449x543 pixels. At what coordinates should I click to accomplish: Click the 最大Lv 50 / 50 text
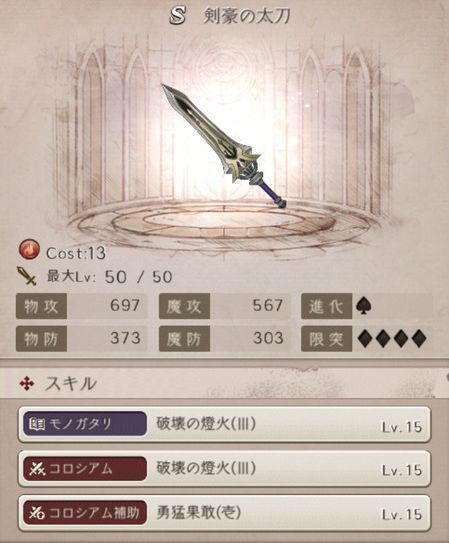point(109,277)
